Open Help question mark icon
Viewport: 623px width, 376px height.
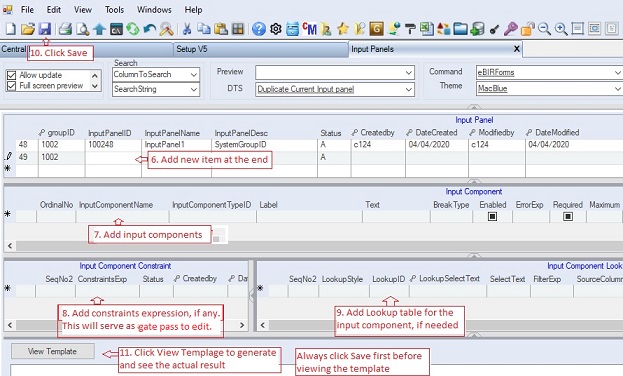coord(259,29)
